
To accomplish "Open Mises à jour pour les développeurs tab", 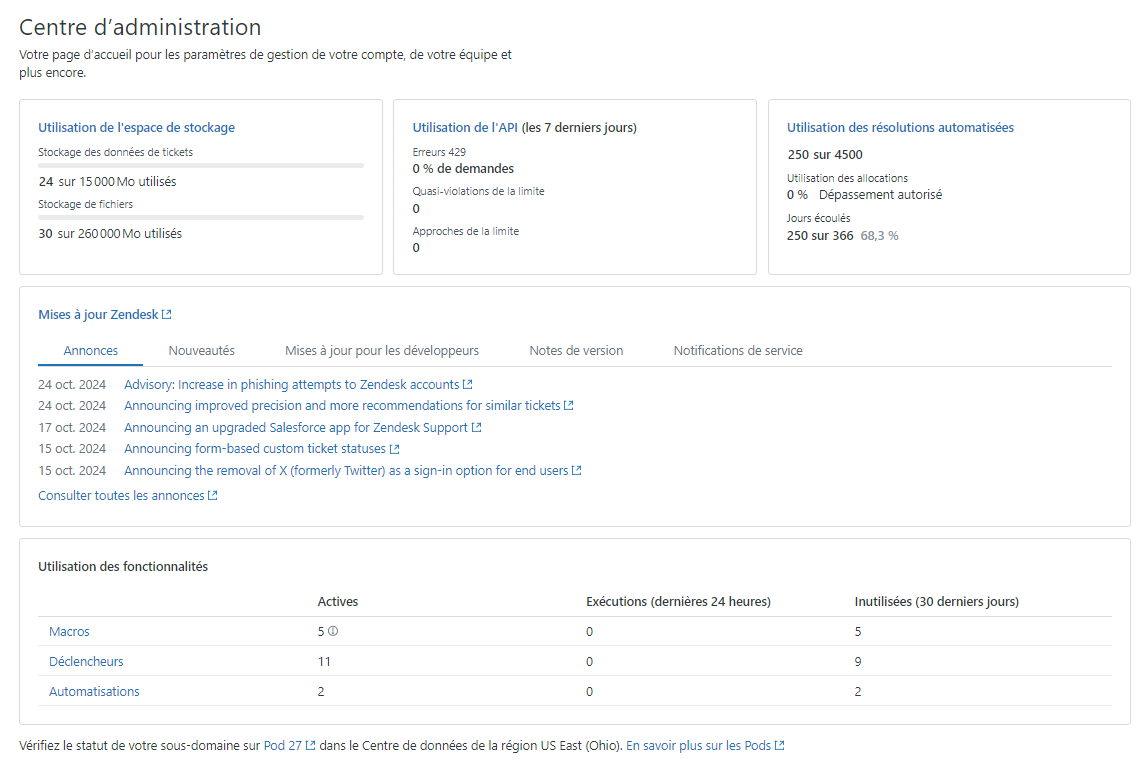I will 382,351.
